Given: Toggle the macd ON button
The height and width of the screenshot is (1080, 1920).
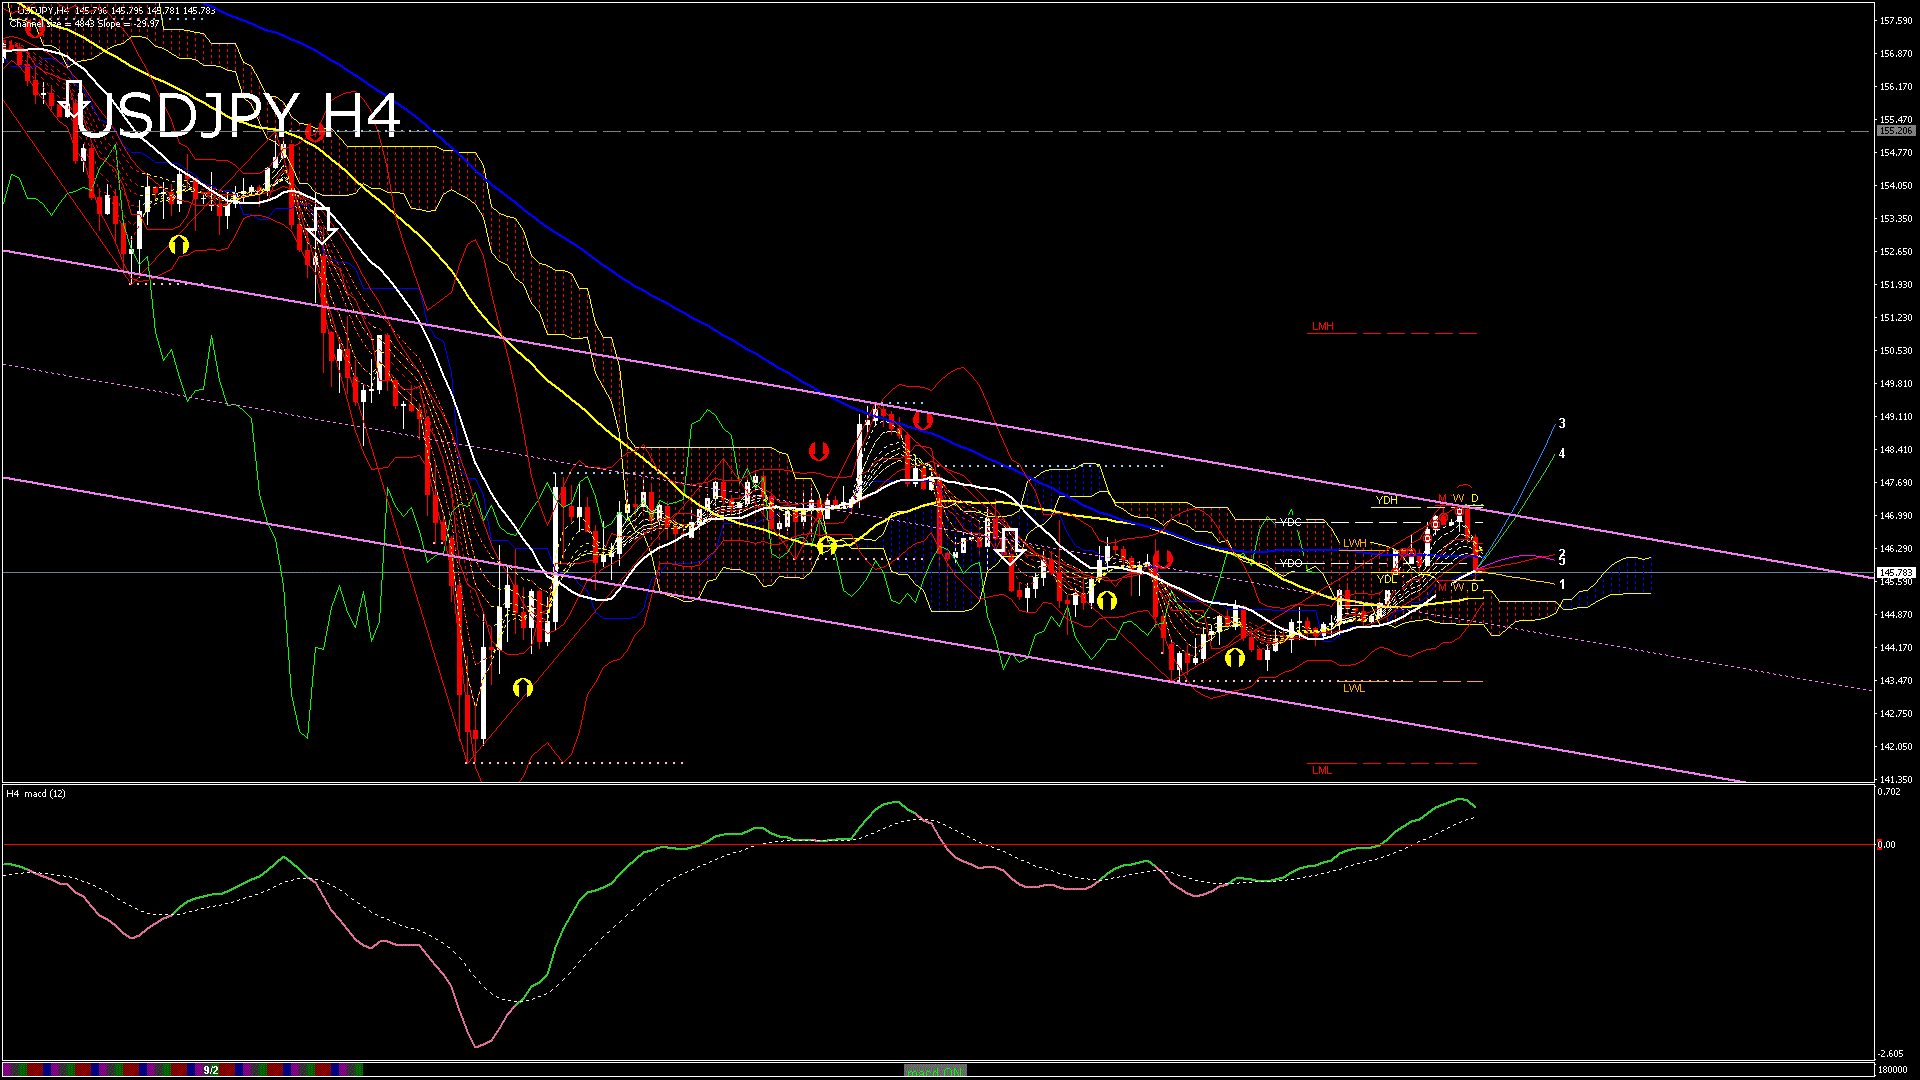Looking at the screenshot, I should pyautogui.click(x=935, y=1070).
